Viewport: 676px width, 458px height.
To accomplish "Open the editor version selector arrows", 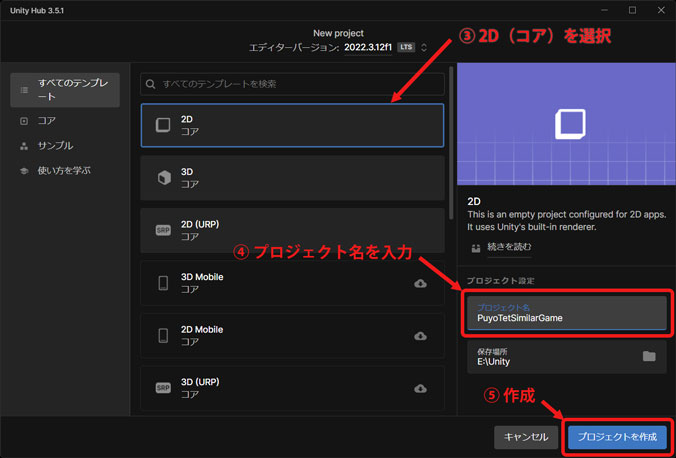I will coord(424,47).
